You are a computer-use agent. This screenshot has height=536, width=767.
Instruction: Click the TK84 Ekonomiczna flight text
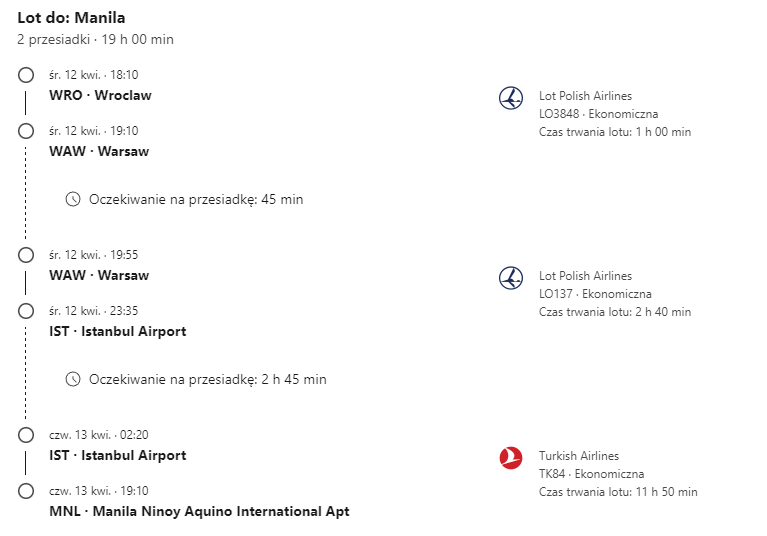click(591, 474)
